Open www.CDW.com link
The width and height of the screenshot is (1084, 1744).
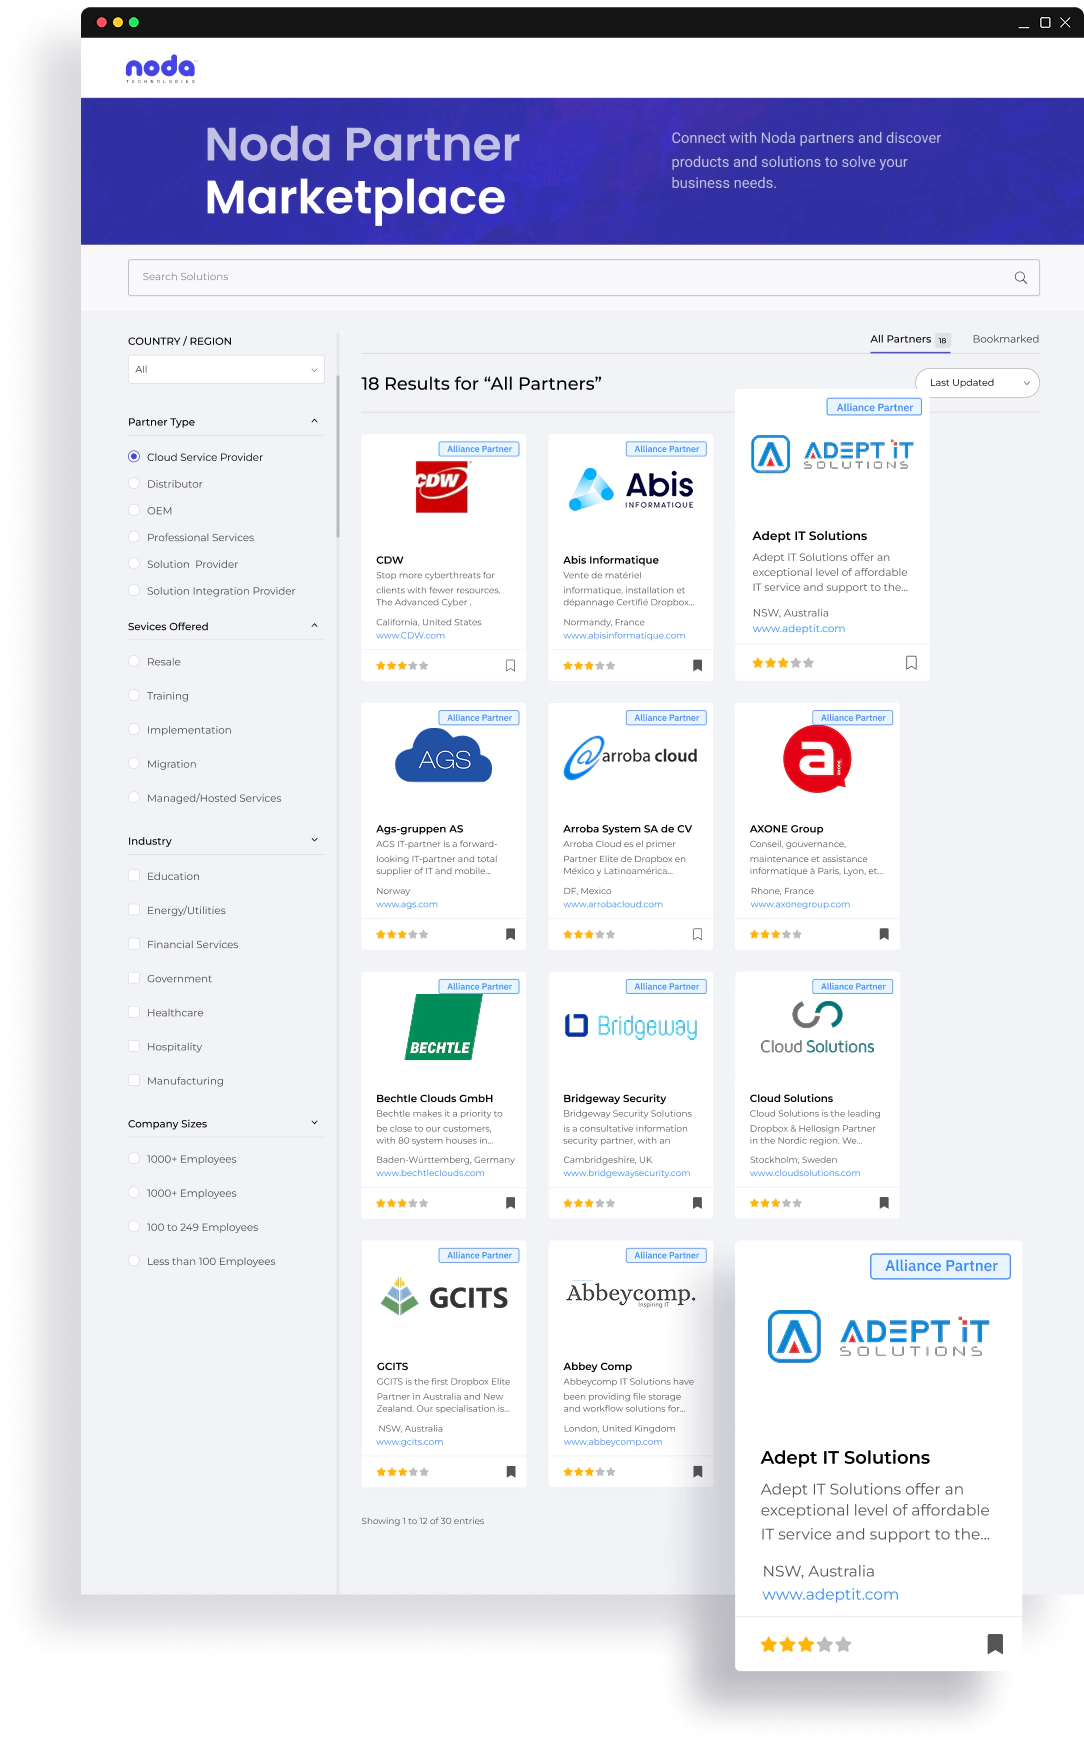pos(410,636)
